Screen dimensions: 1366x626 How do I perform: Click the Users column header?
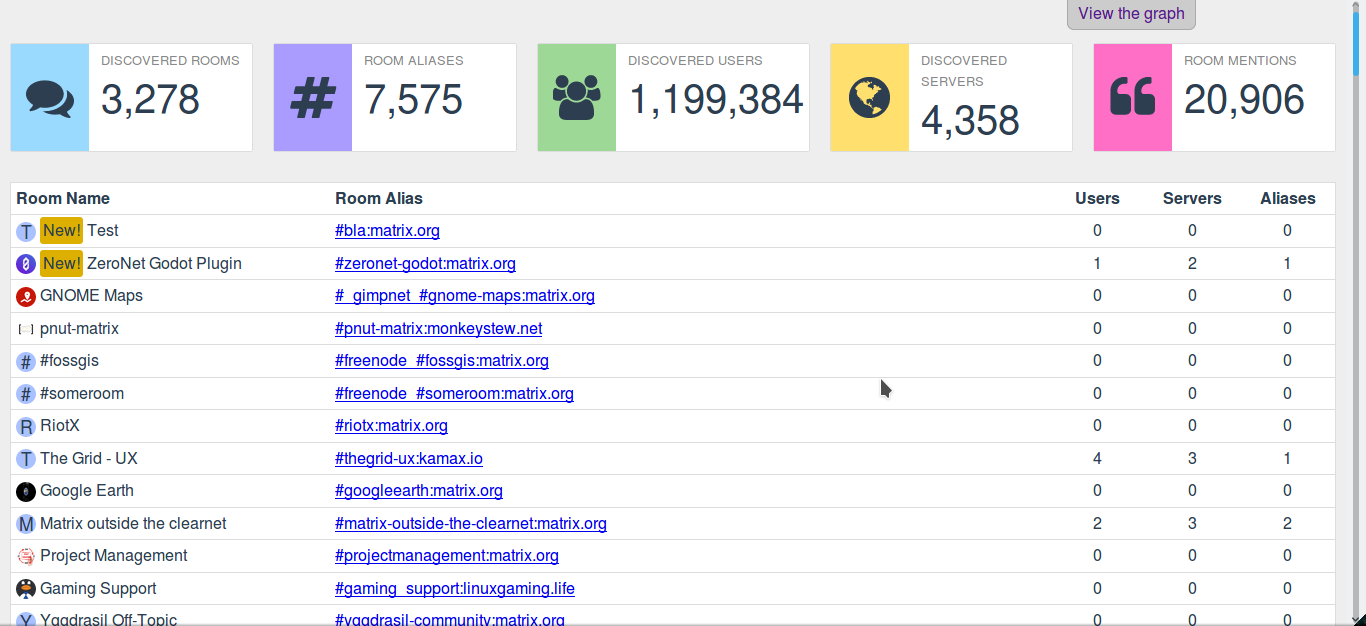click(x=1097, y=198)
